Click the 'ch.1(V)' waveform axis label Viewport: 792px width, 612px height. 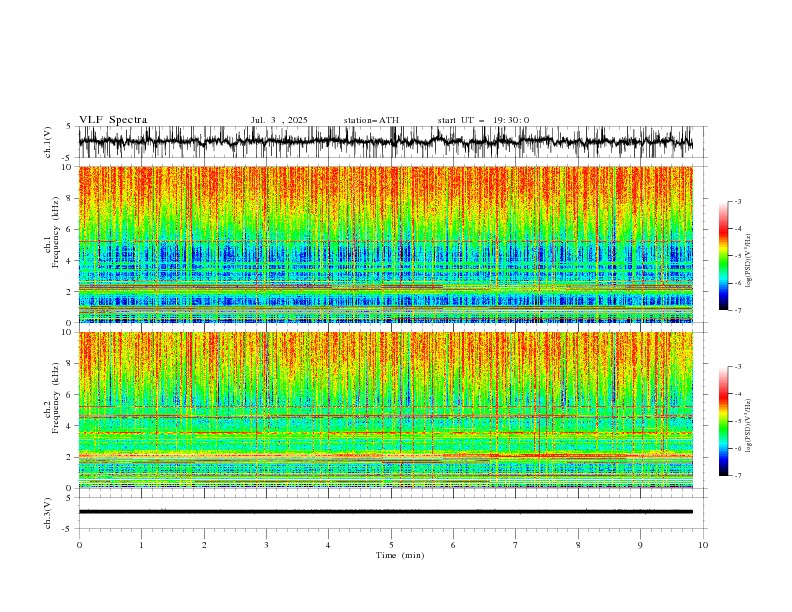[48, 142]
